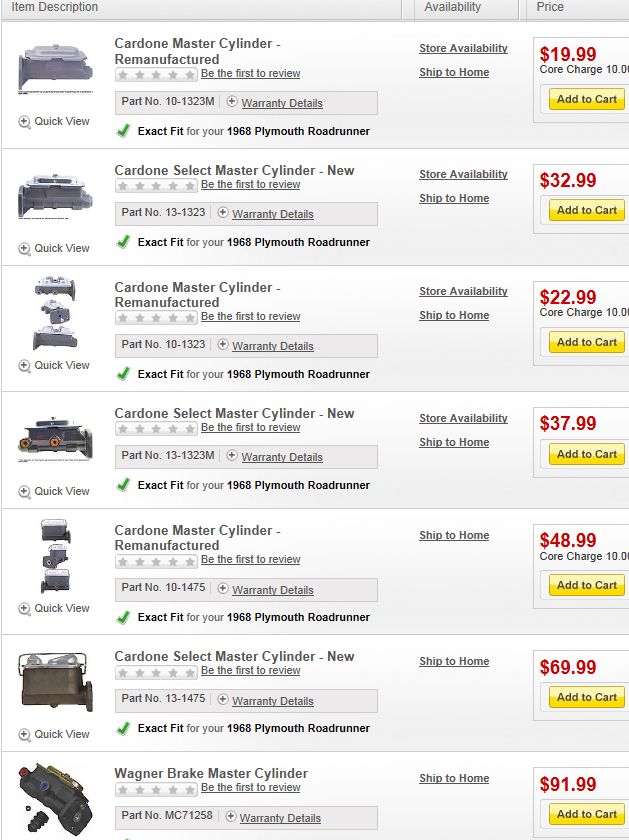Click star rating of Cardone Select 13-1323M
Screen dimensions: 629x840
(x=156, y=428)
